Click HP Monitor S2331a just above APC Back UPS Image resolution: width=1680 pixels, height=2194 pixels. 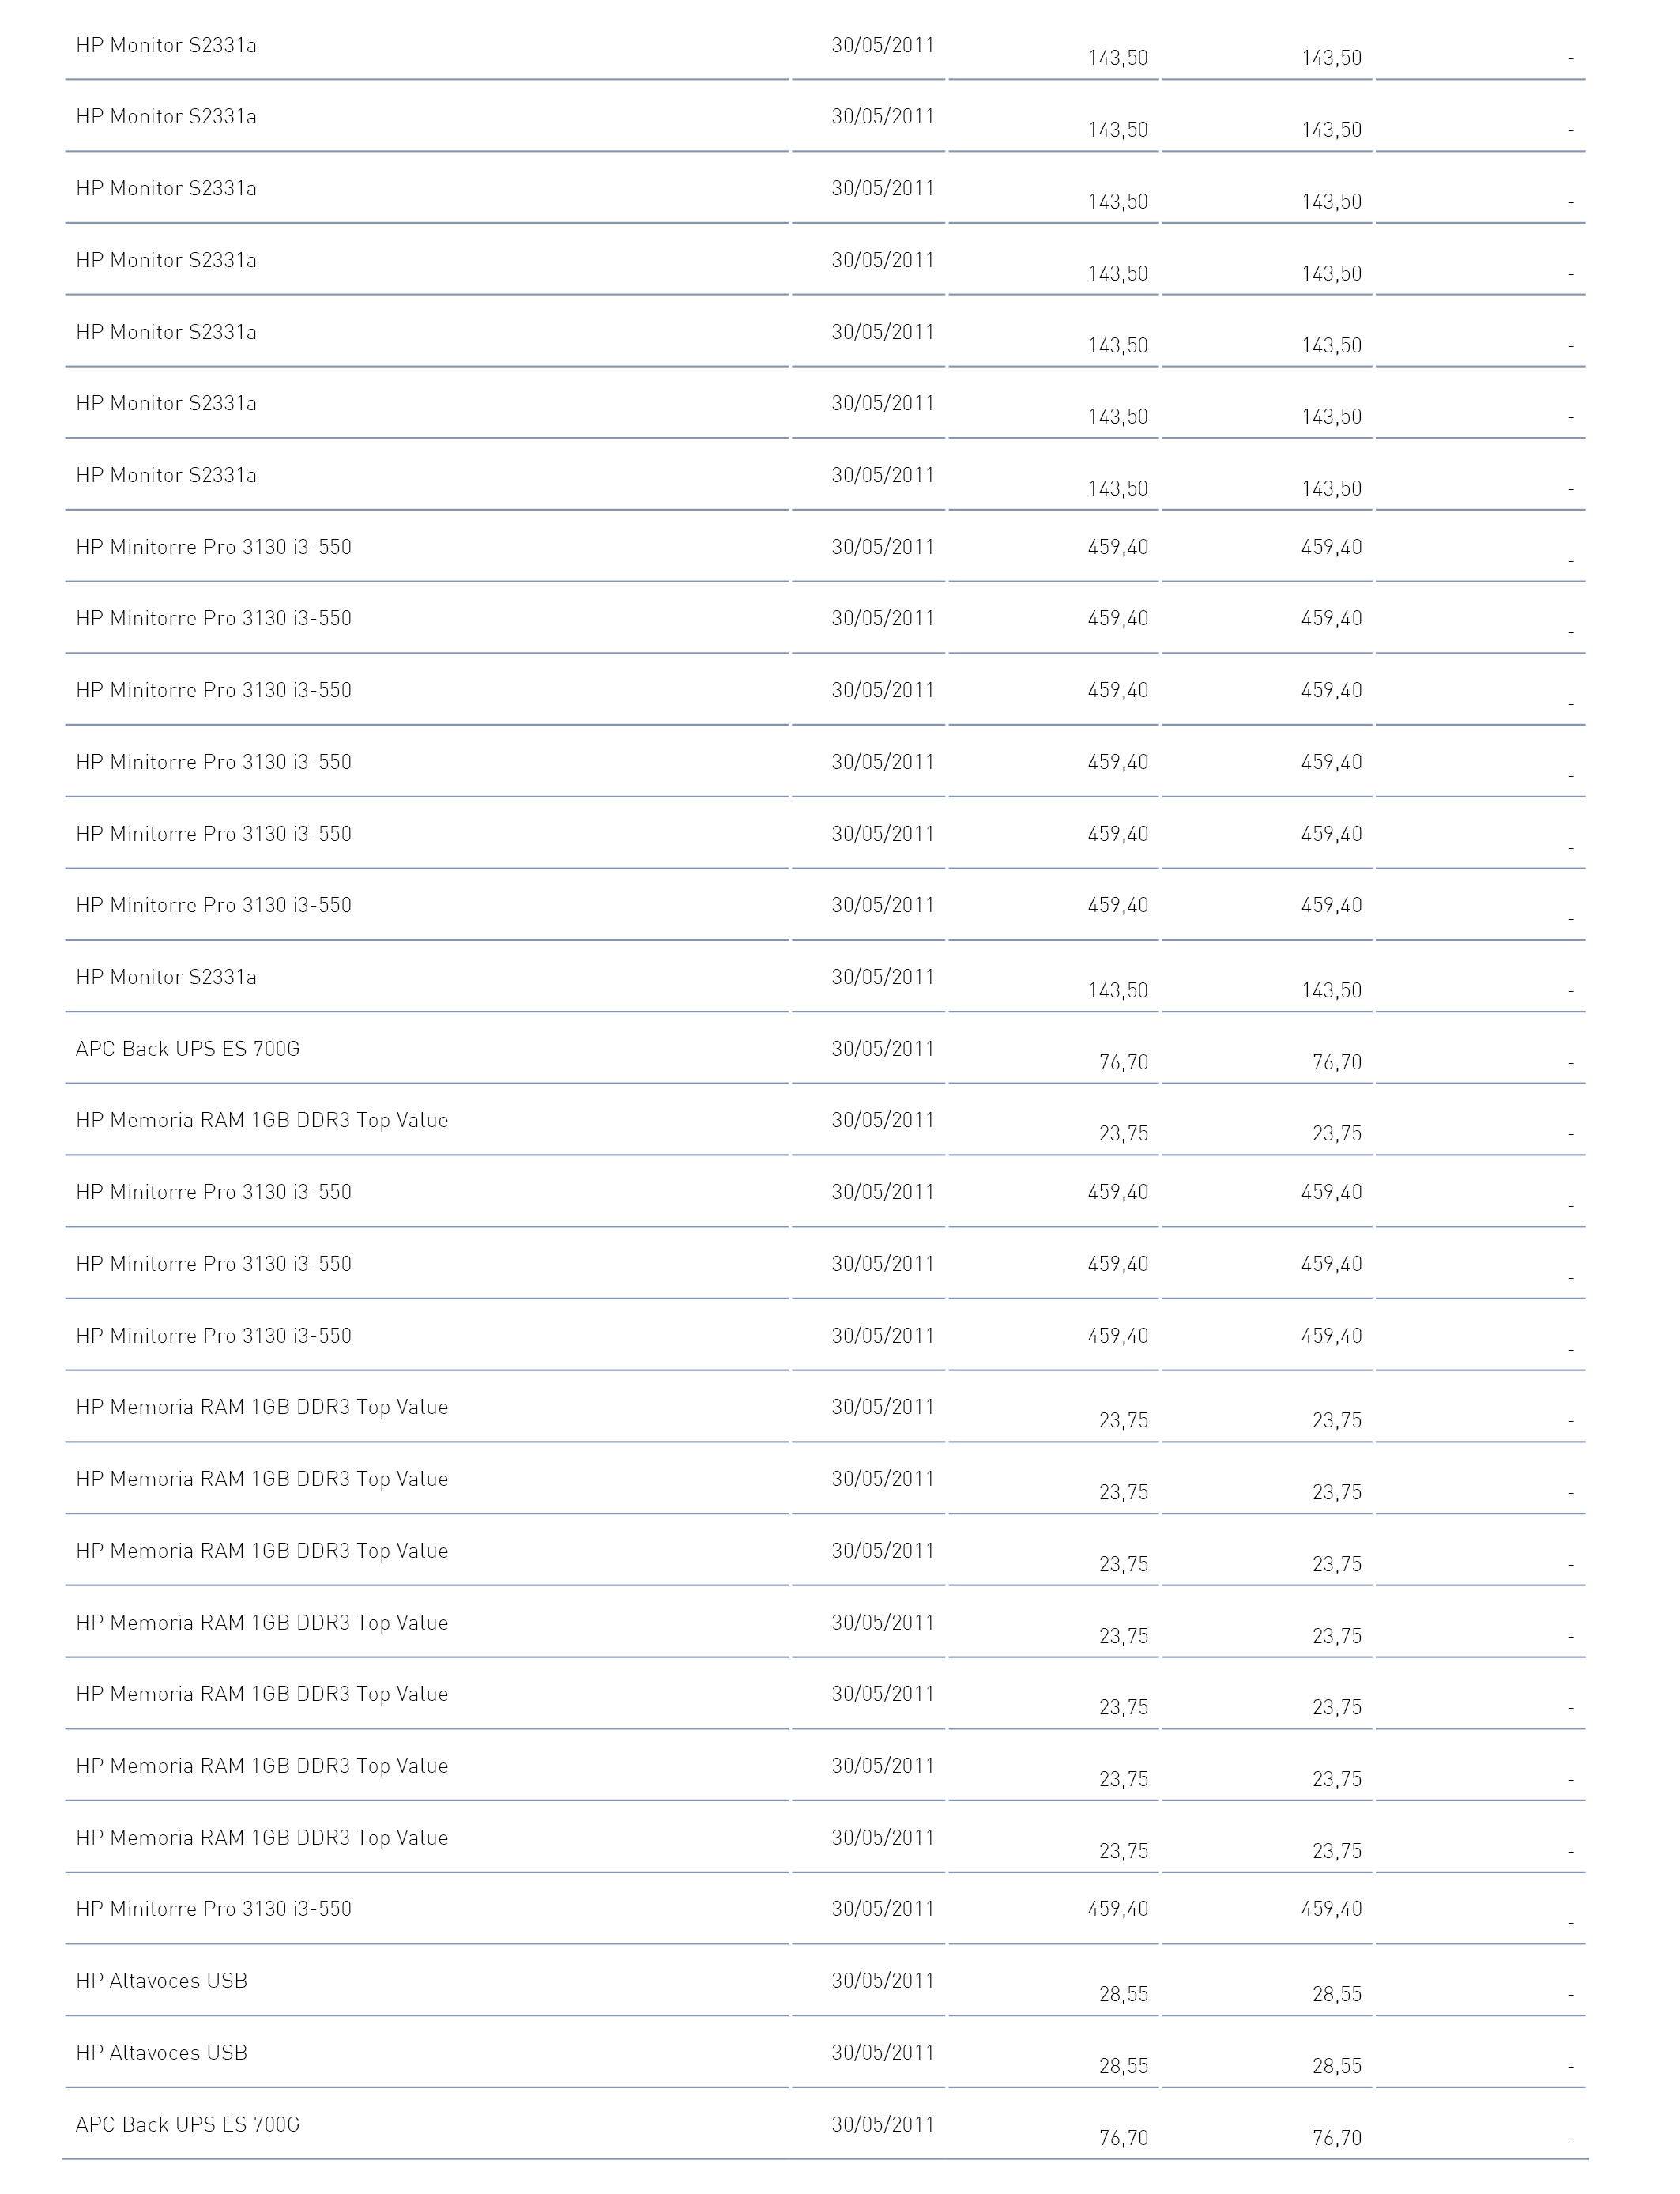tap(166, 977)
